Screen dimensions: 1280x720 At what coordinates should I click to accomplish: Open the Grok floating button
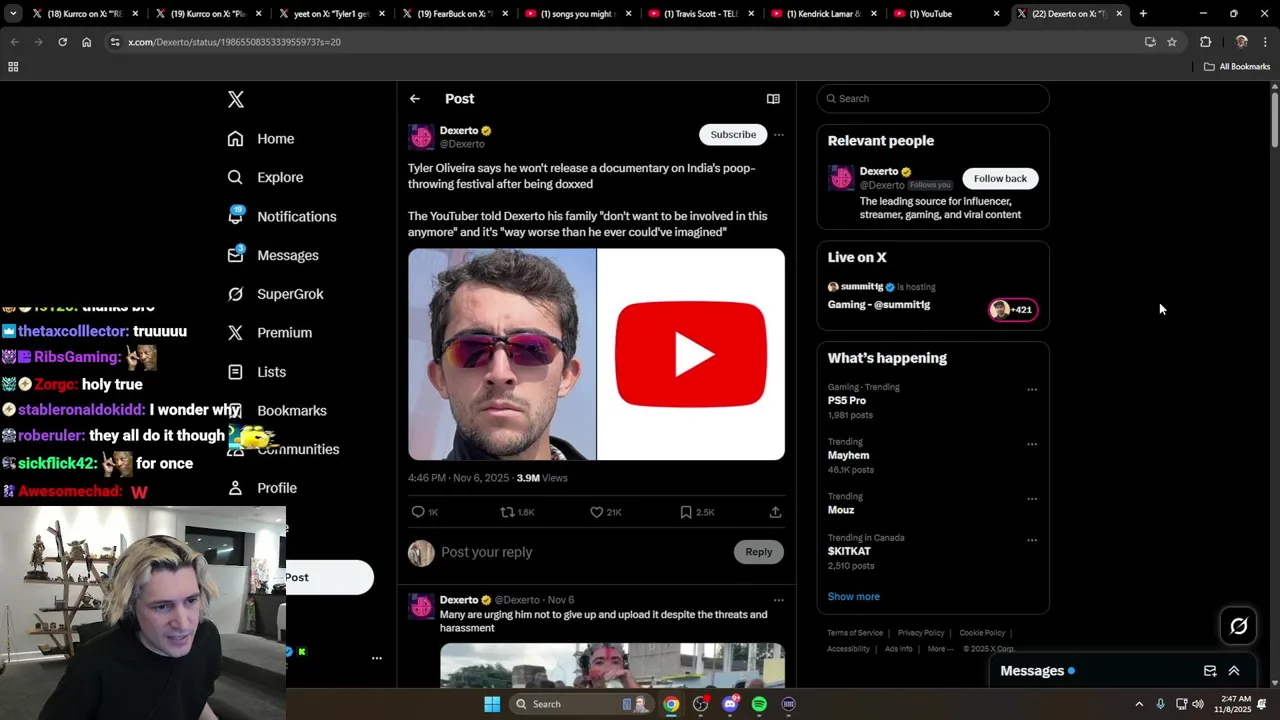tap(1239, 626)
